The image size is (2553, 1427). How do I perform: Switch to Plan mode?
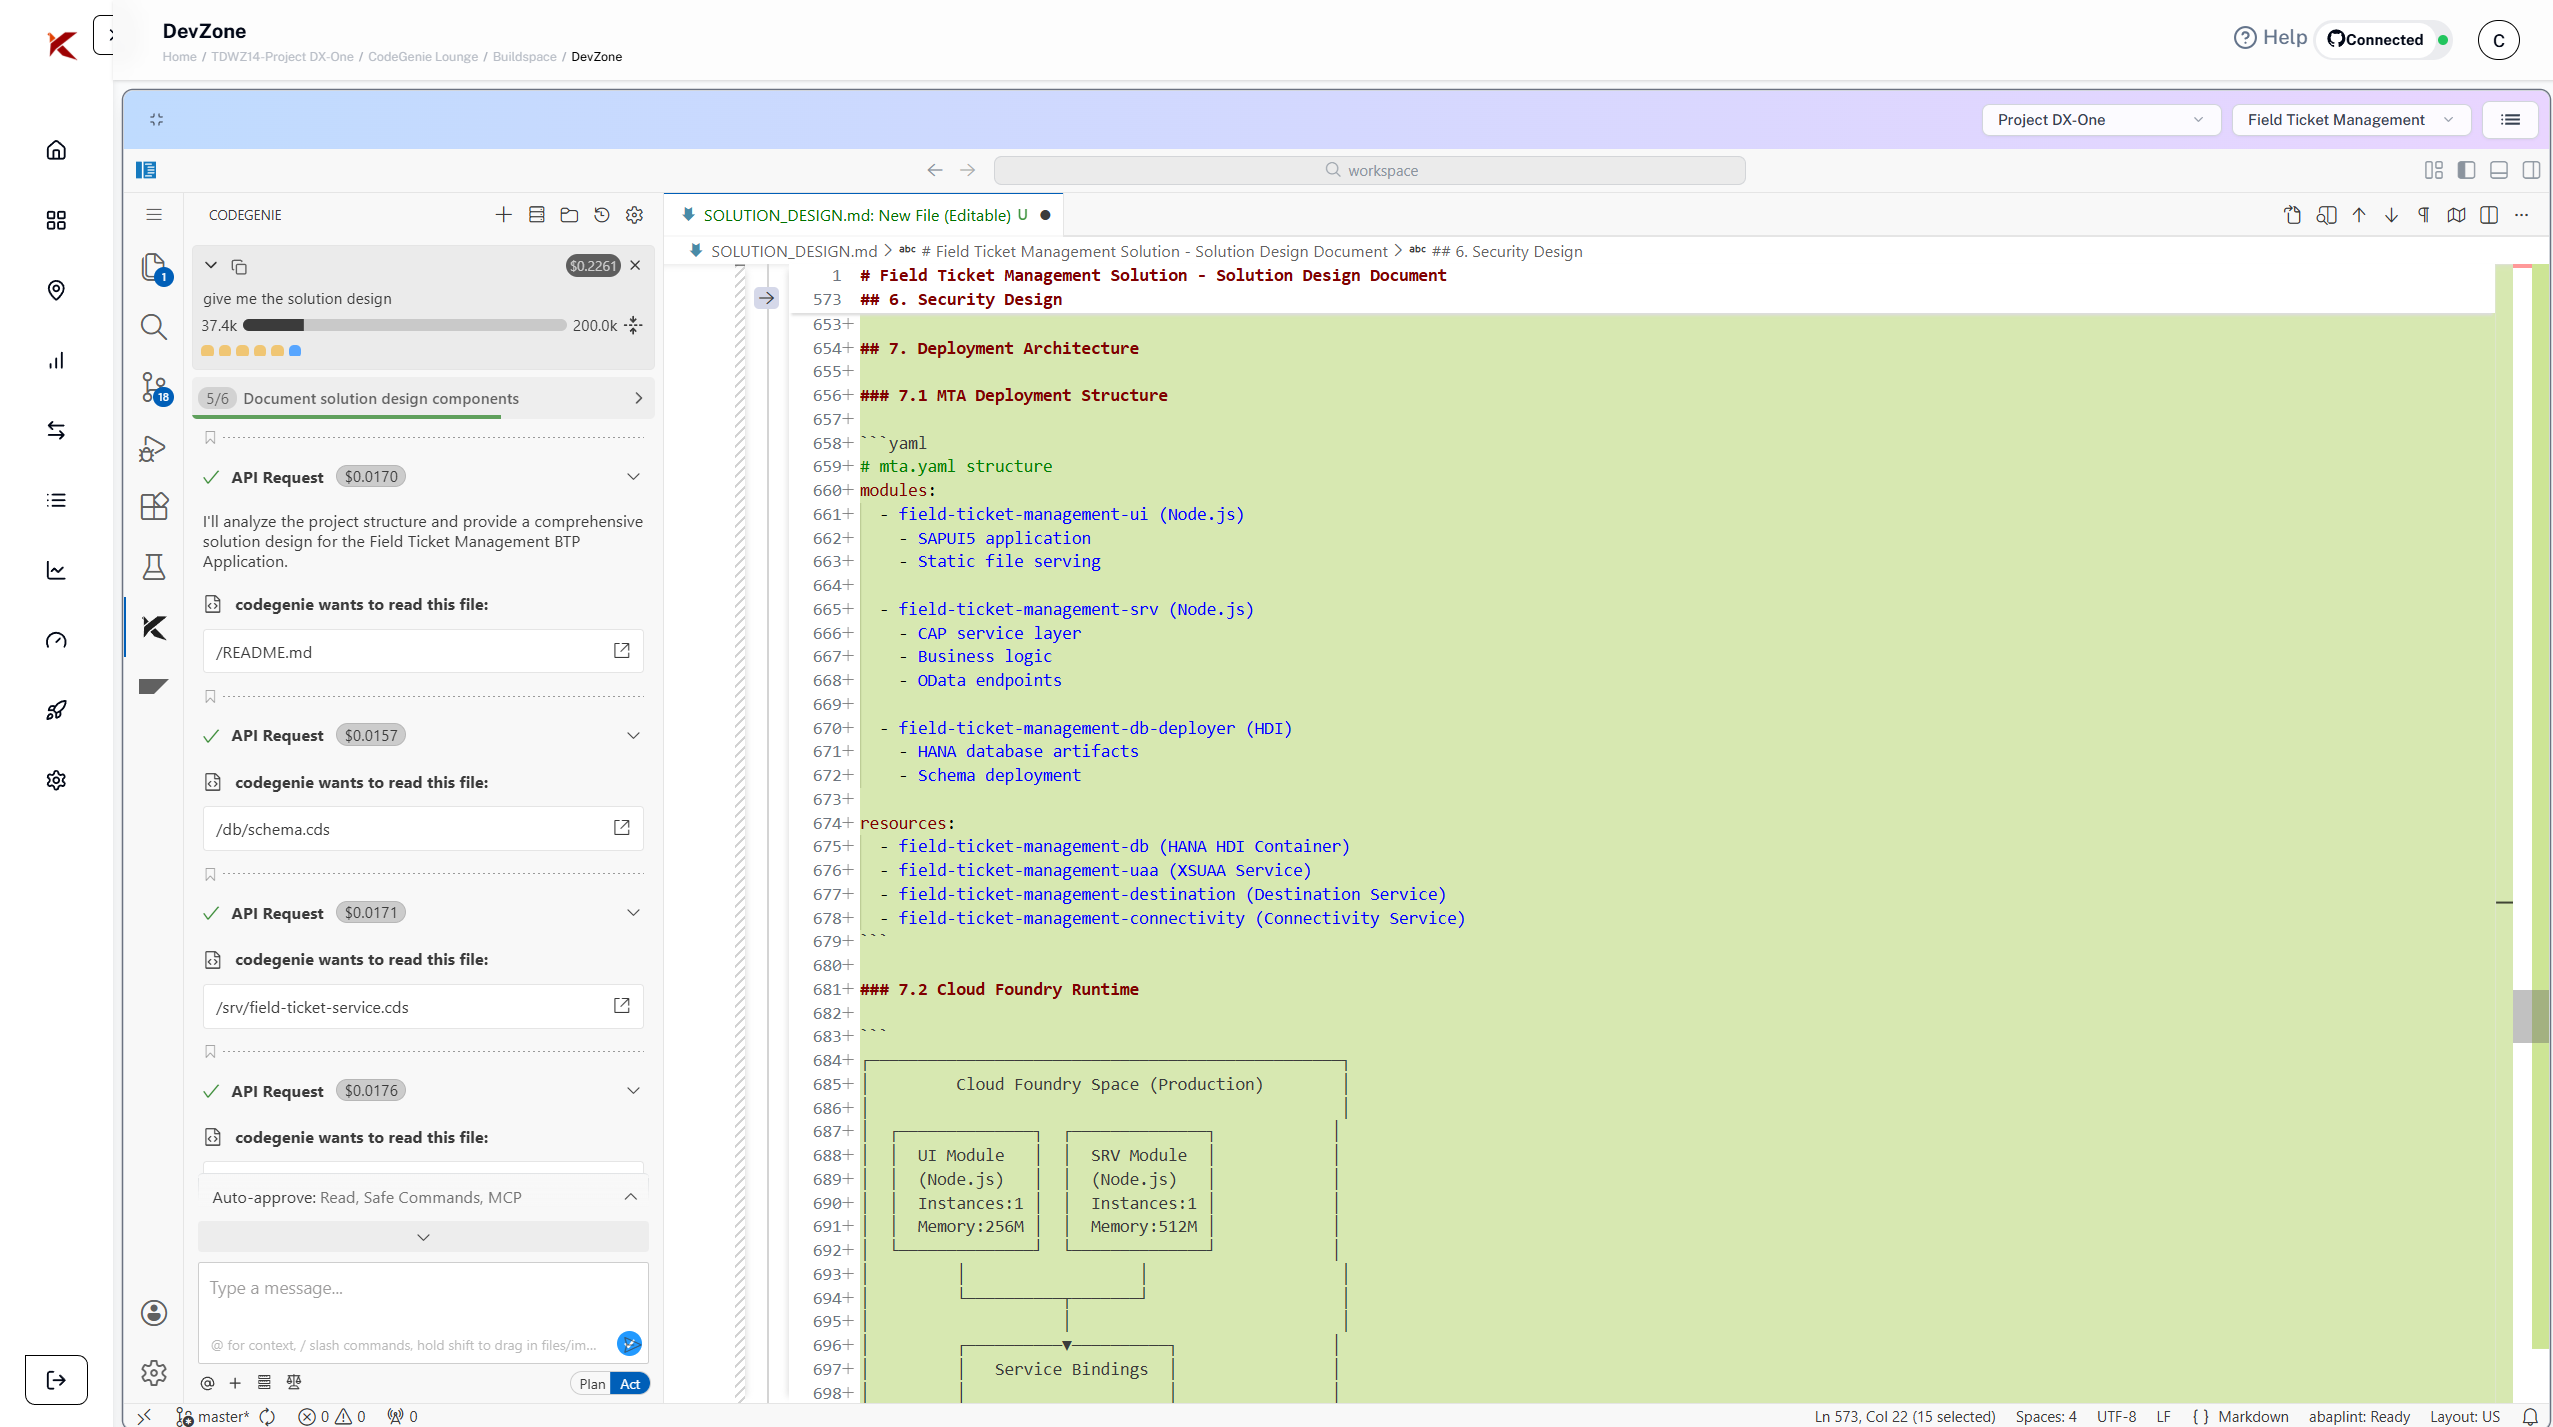592,1384
